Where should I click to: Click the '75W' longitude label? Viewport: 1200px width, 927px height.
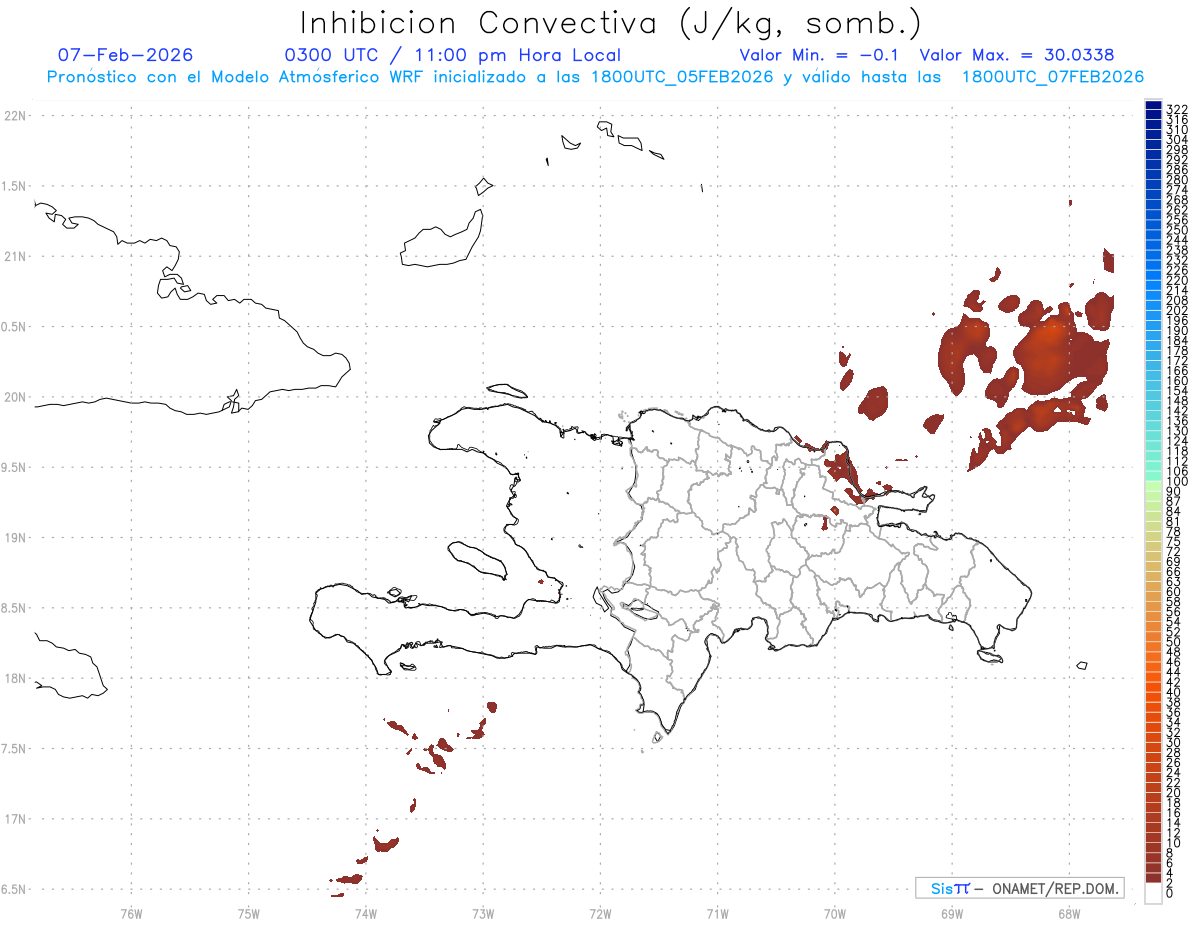pos(249,912)
